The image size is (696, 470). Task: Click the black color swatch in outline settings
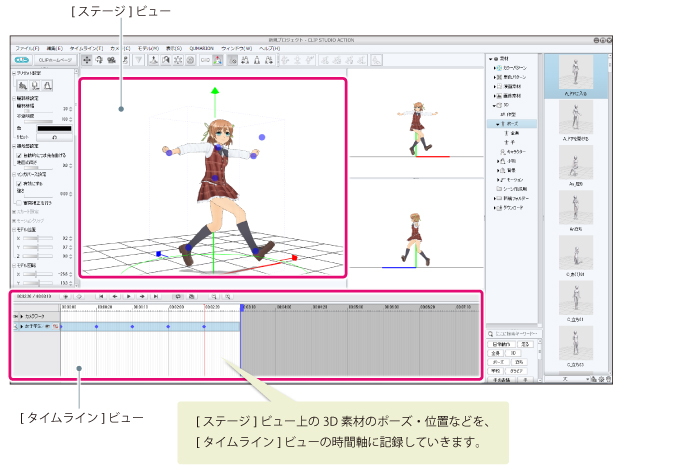pyautogui.click(x=53, y=128)
